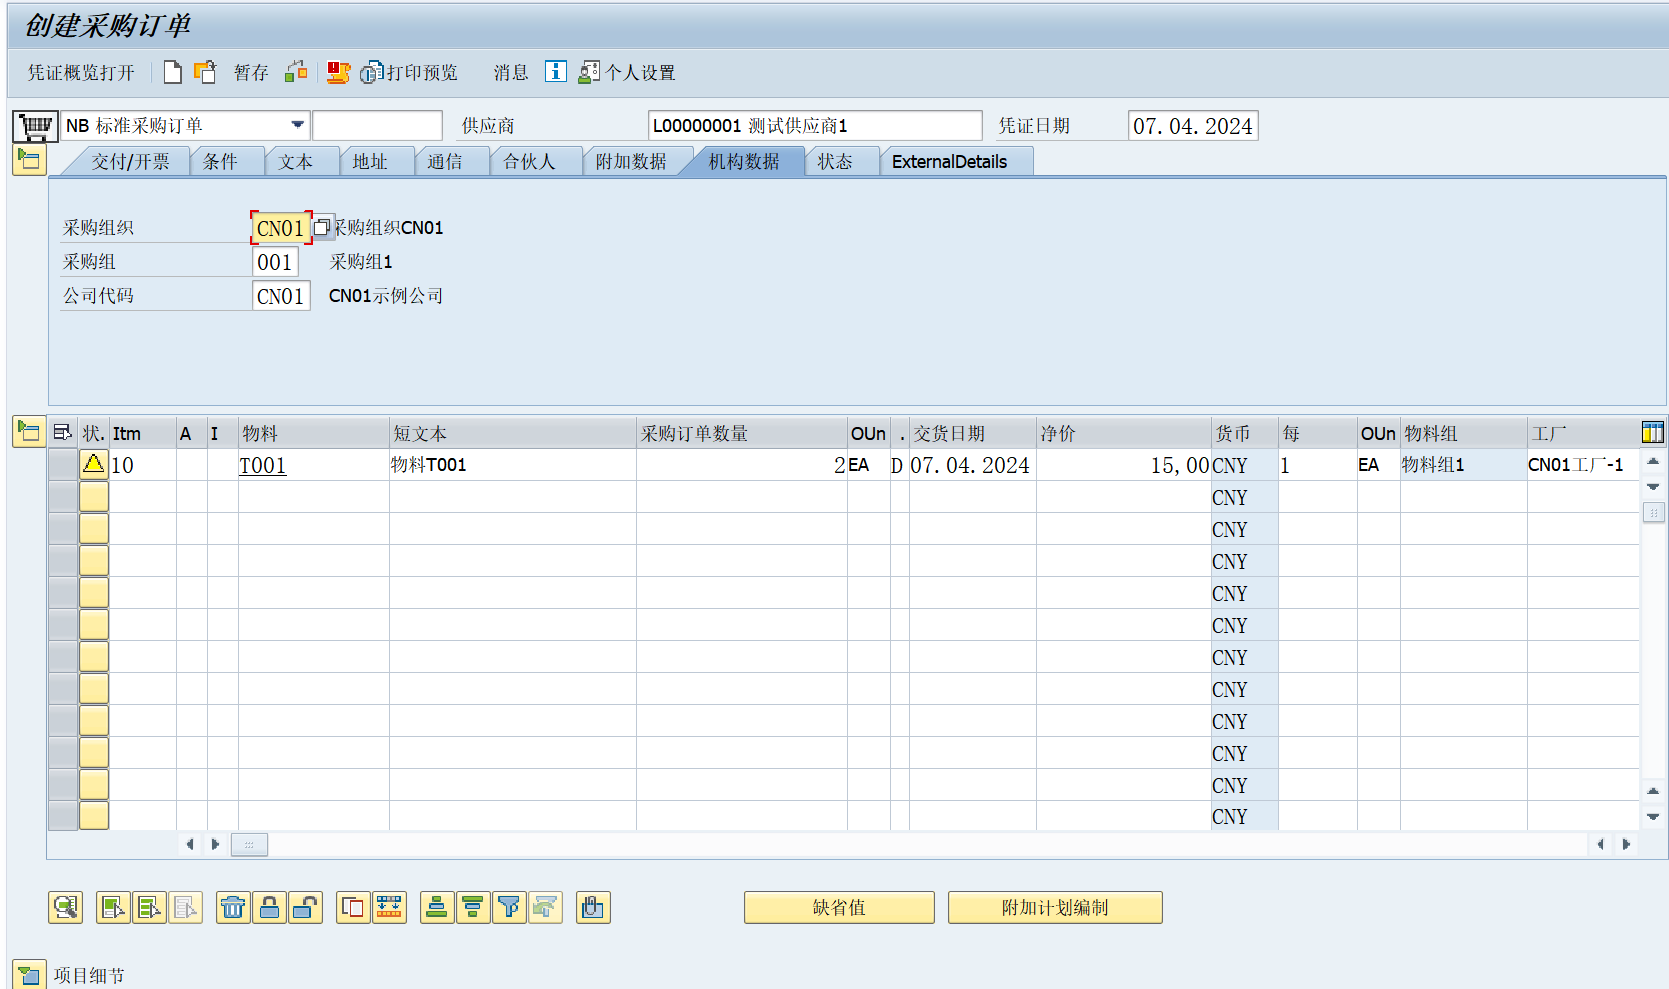This screenshot has width=1669, height=989.
Task: Click the 供应商 input field with L00000001
Action: pyautogui.click(x=814, y=126)
